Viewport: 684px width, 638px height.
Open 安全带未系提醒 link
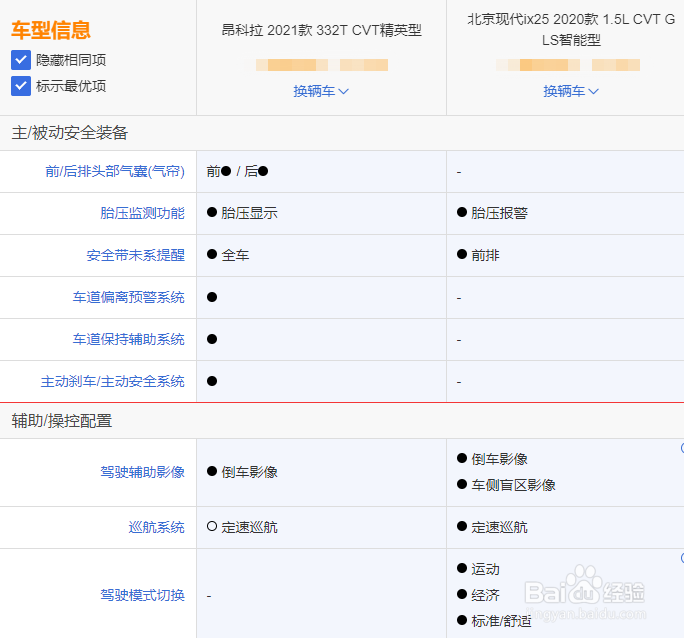(136, 255)
